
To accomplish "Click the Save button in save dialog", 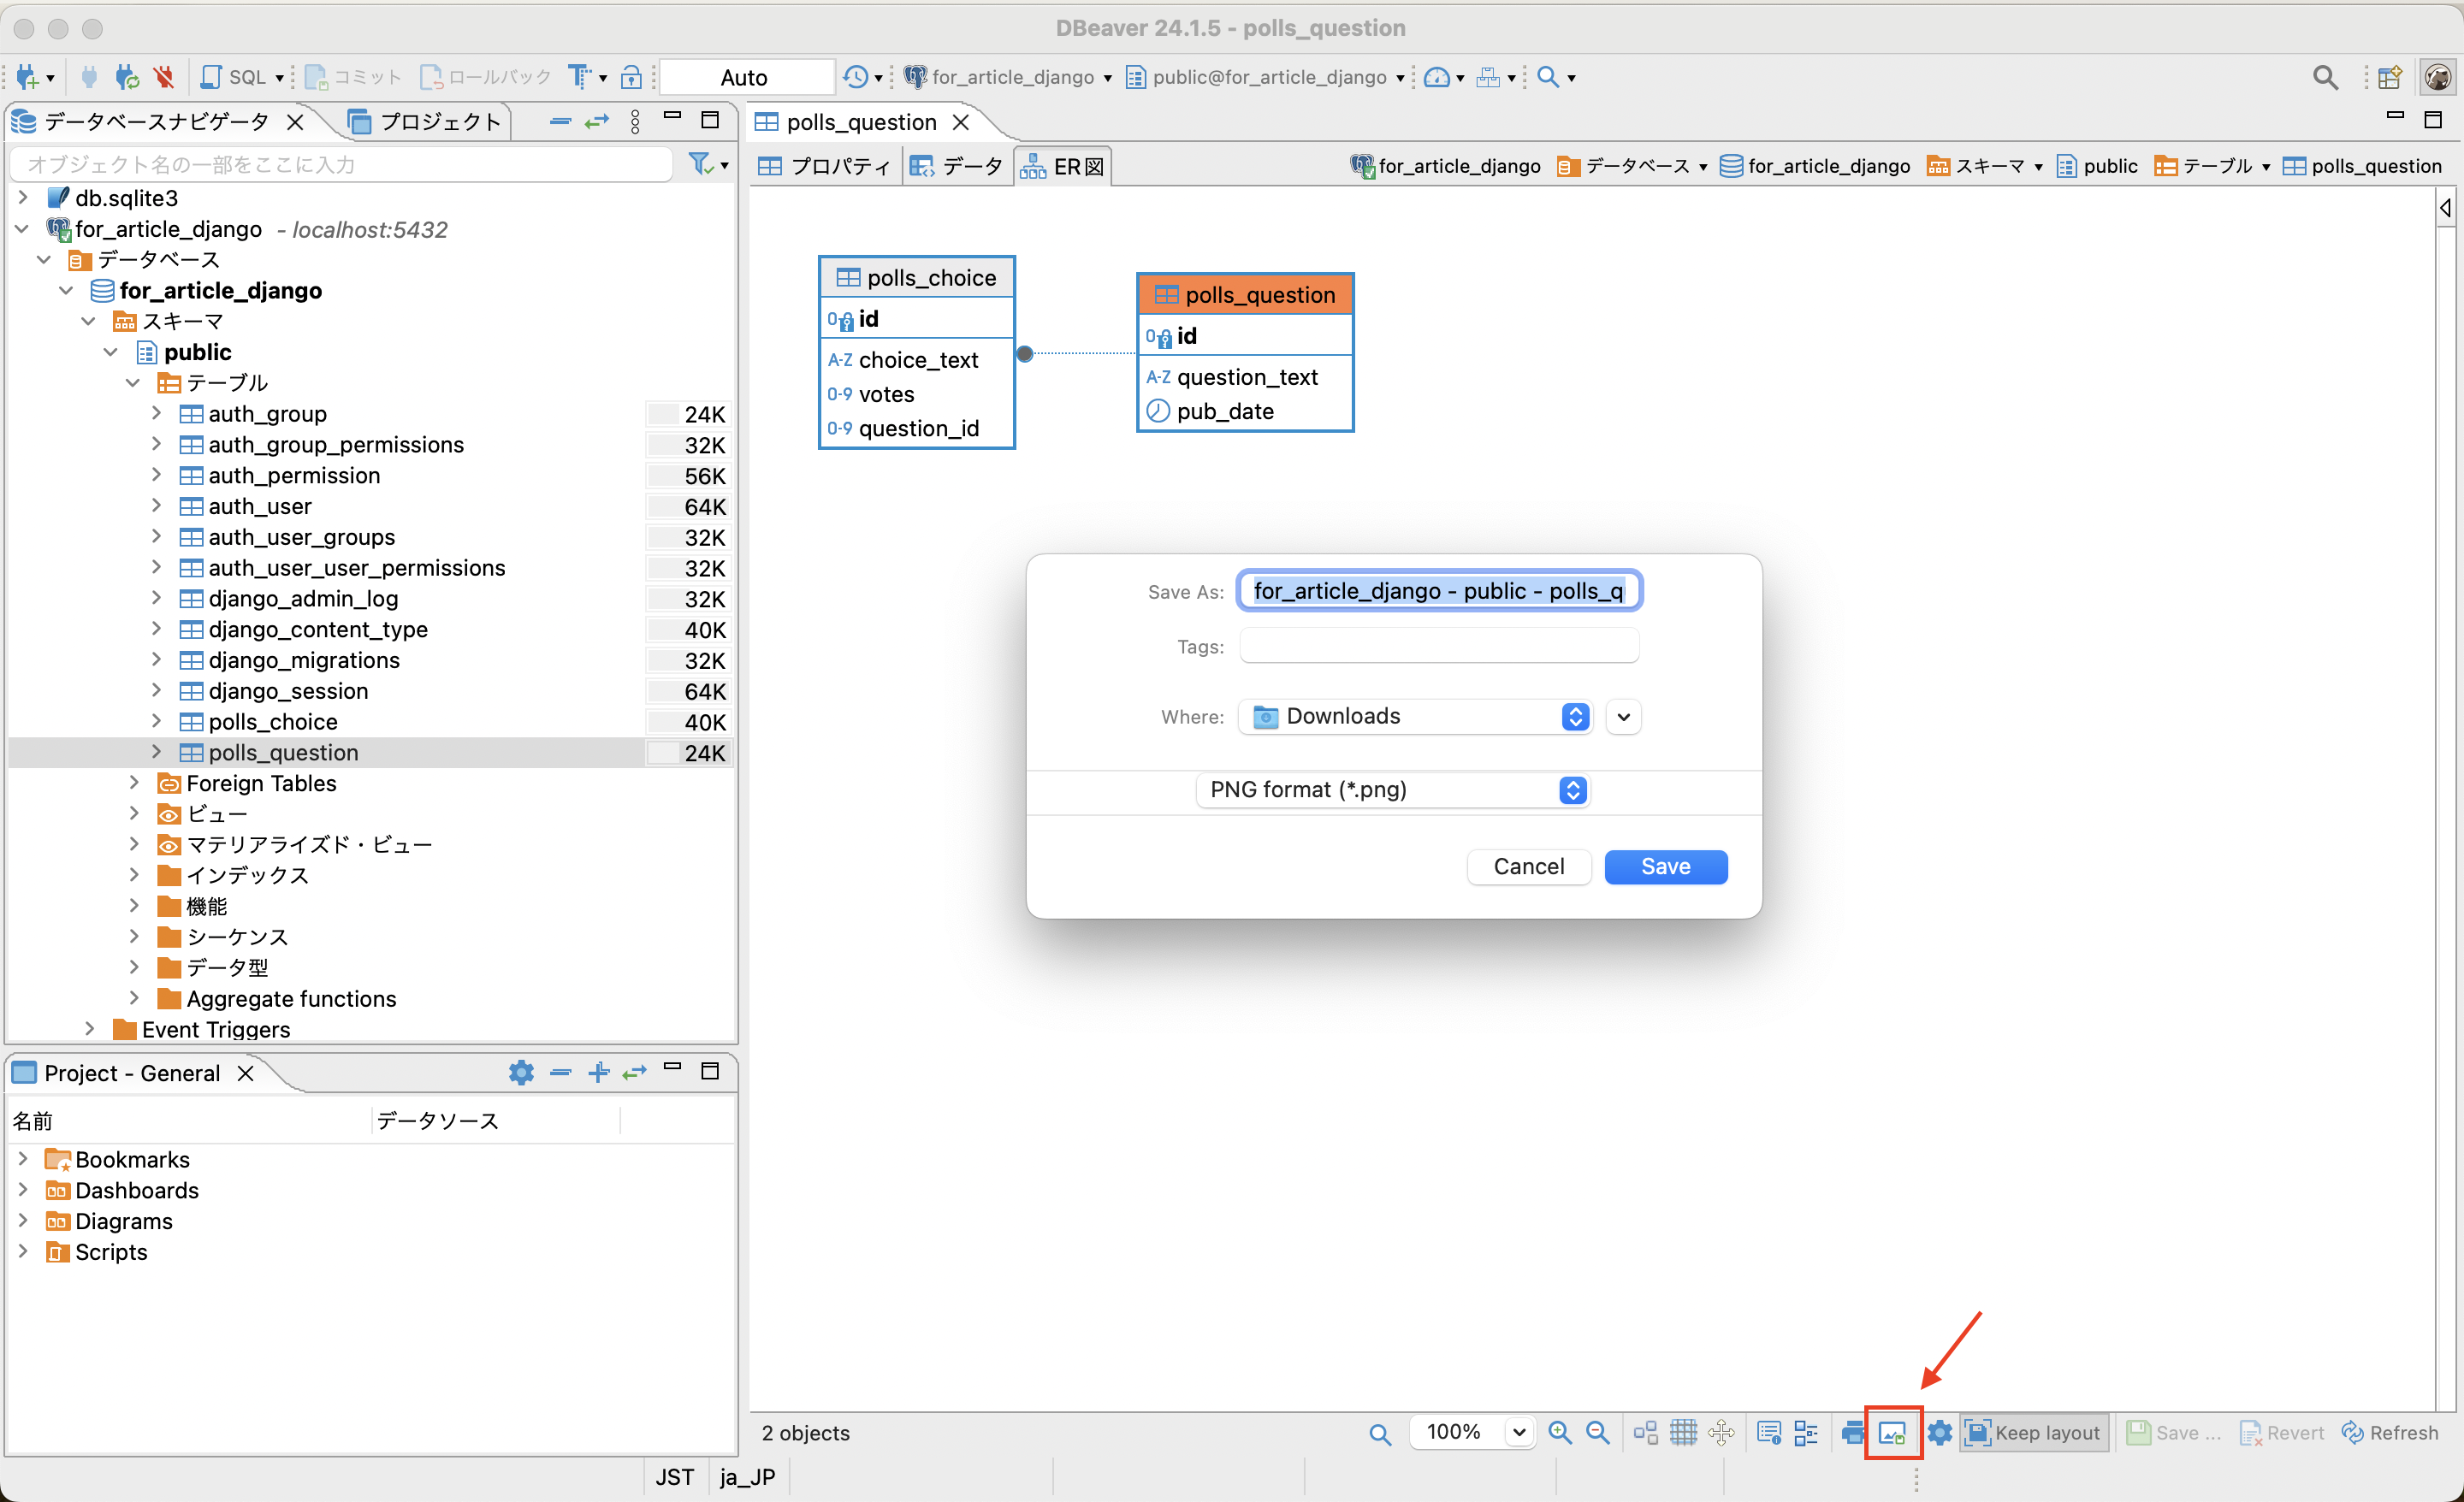I will point(1665,866).
